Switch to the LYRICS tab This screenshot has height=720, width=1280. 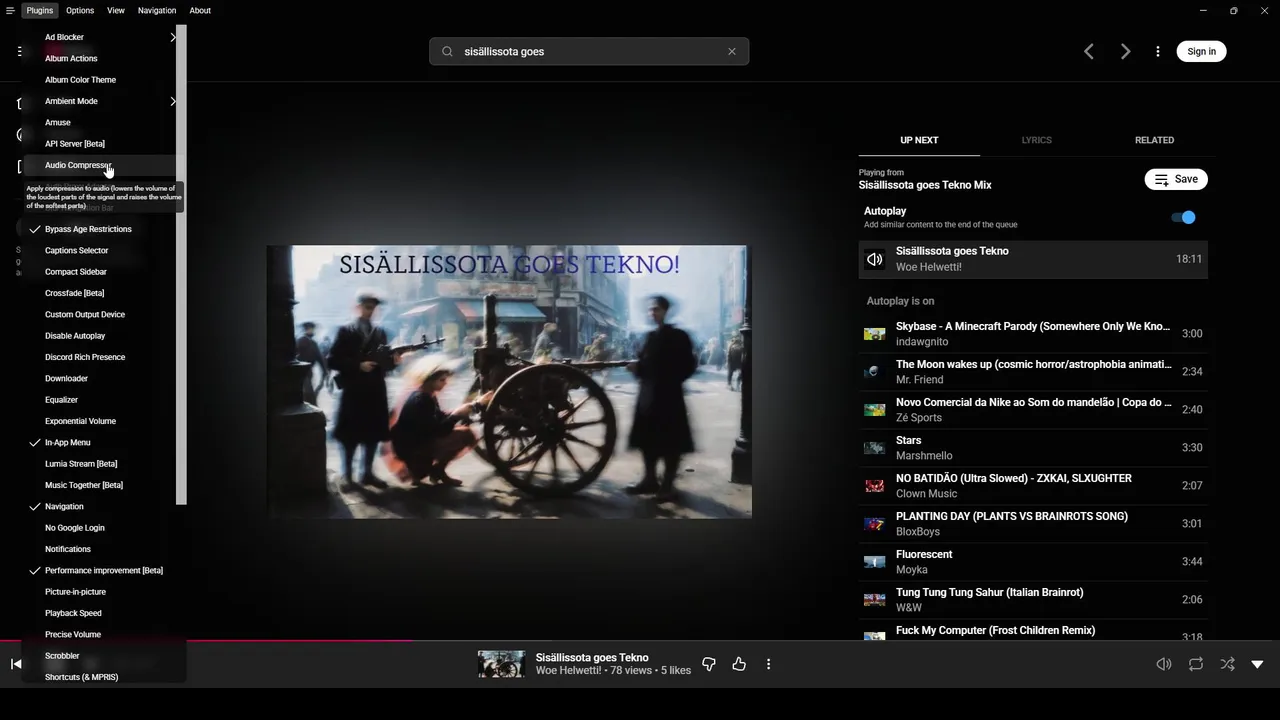click(x=1036, y=140)
